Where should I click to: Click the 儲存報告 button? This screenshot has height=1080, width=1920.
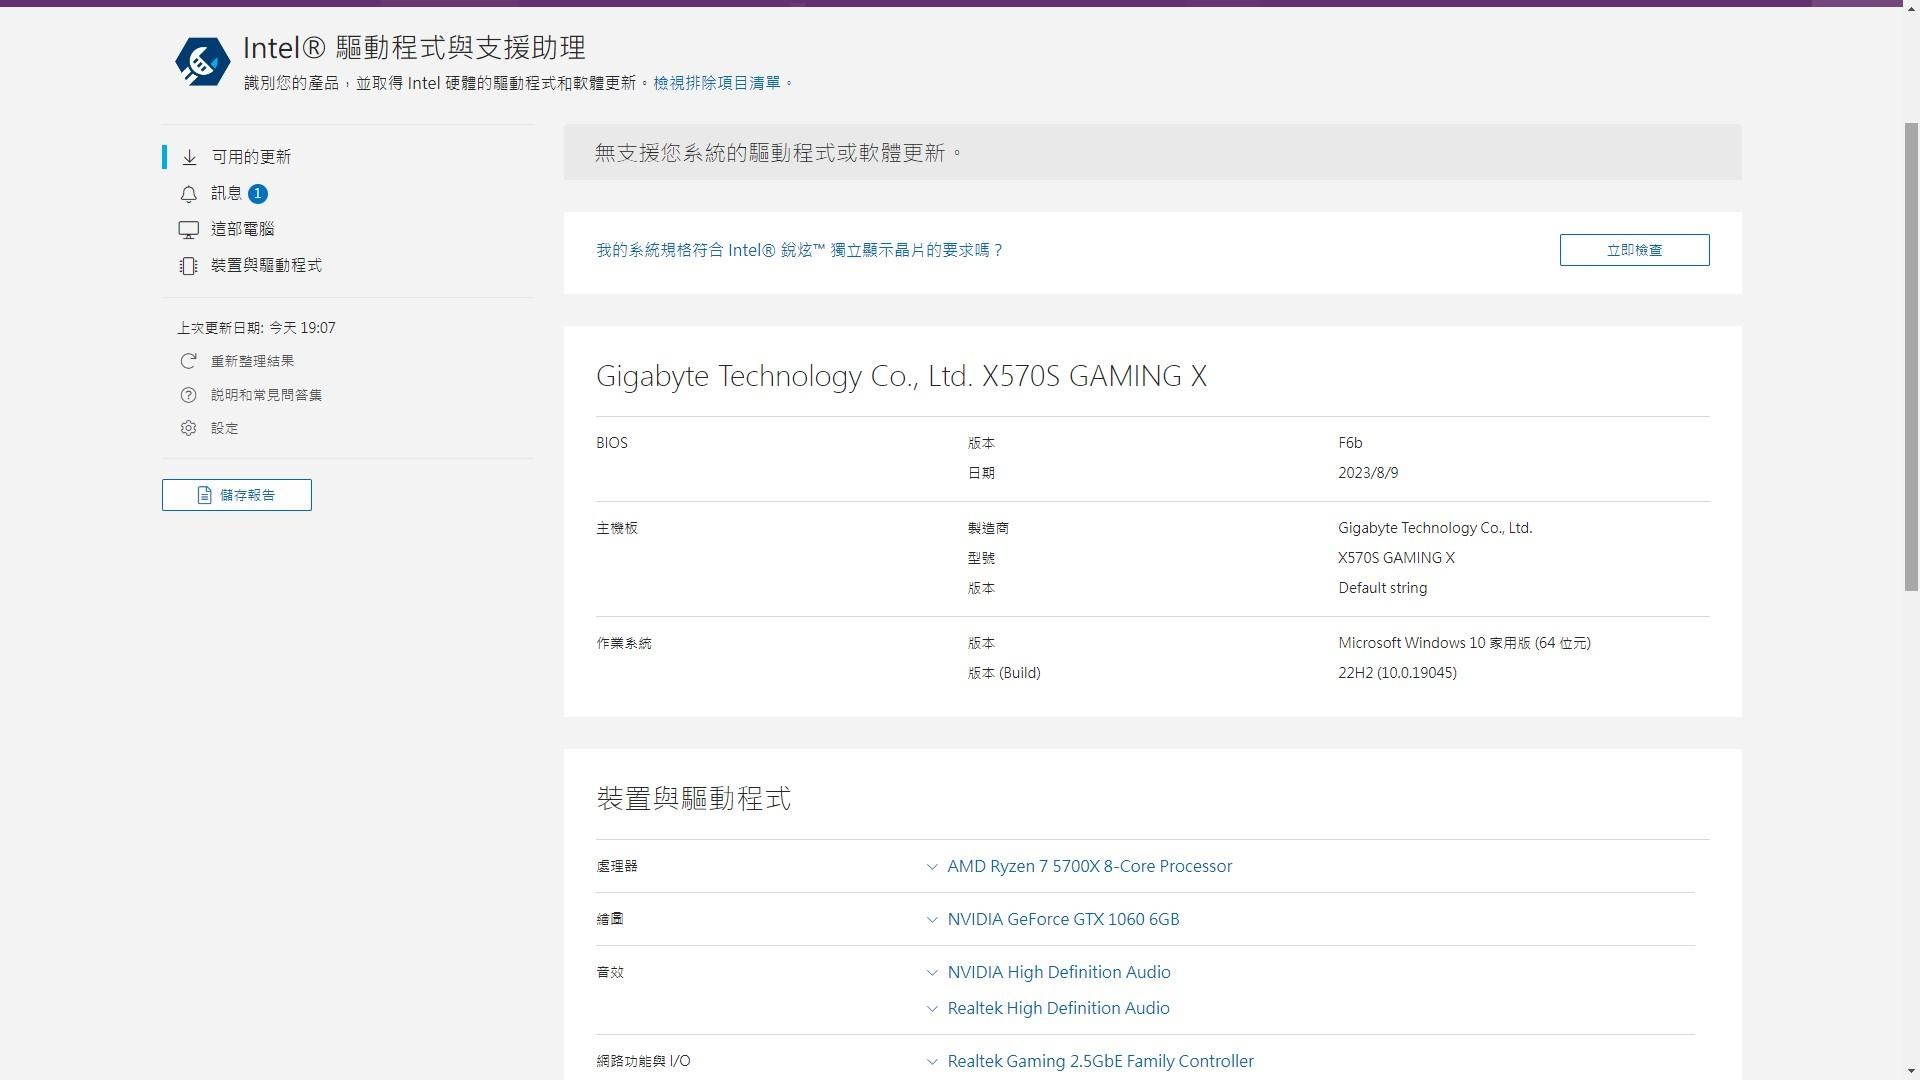point(237,495)
